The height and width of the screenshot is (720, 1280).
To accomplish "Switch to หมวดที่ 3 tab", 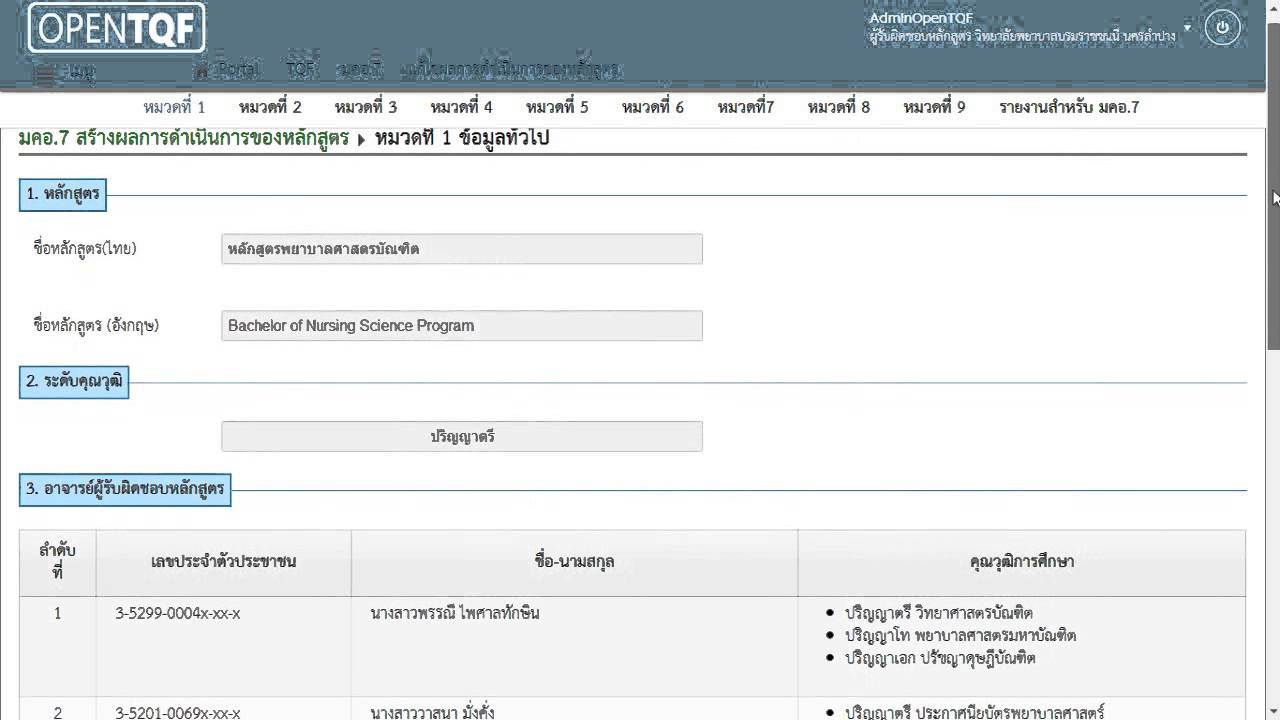I will pyautogui.click(x=366, y=107).
